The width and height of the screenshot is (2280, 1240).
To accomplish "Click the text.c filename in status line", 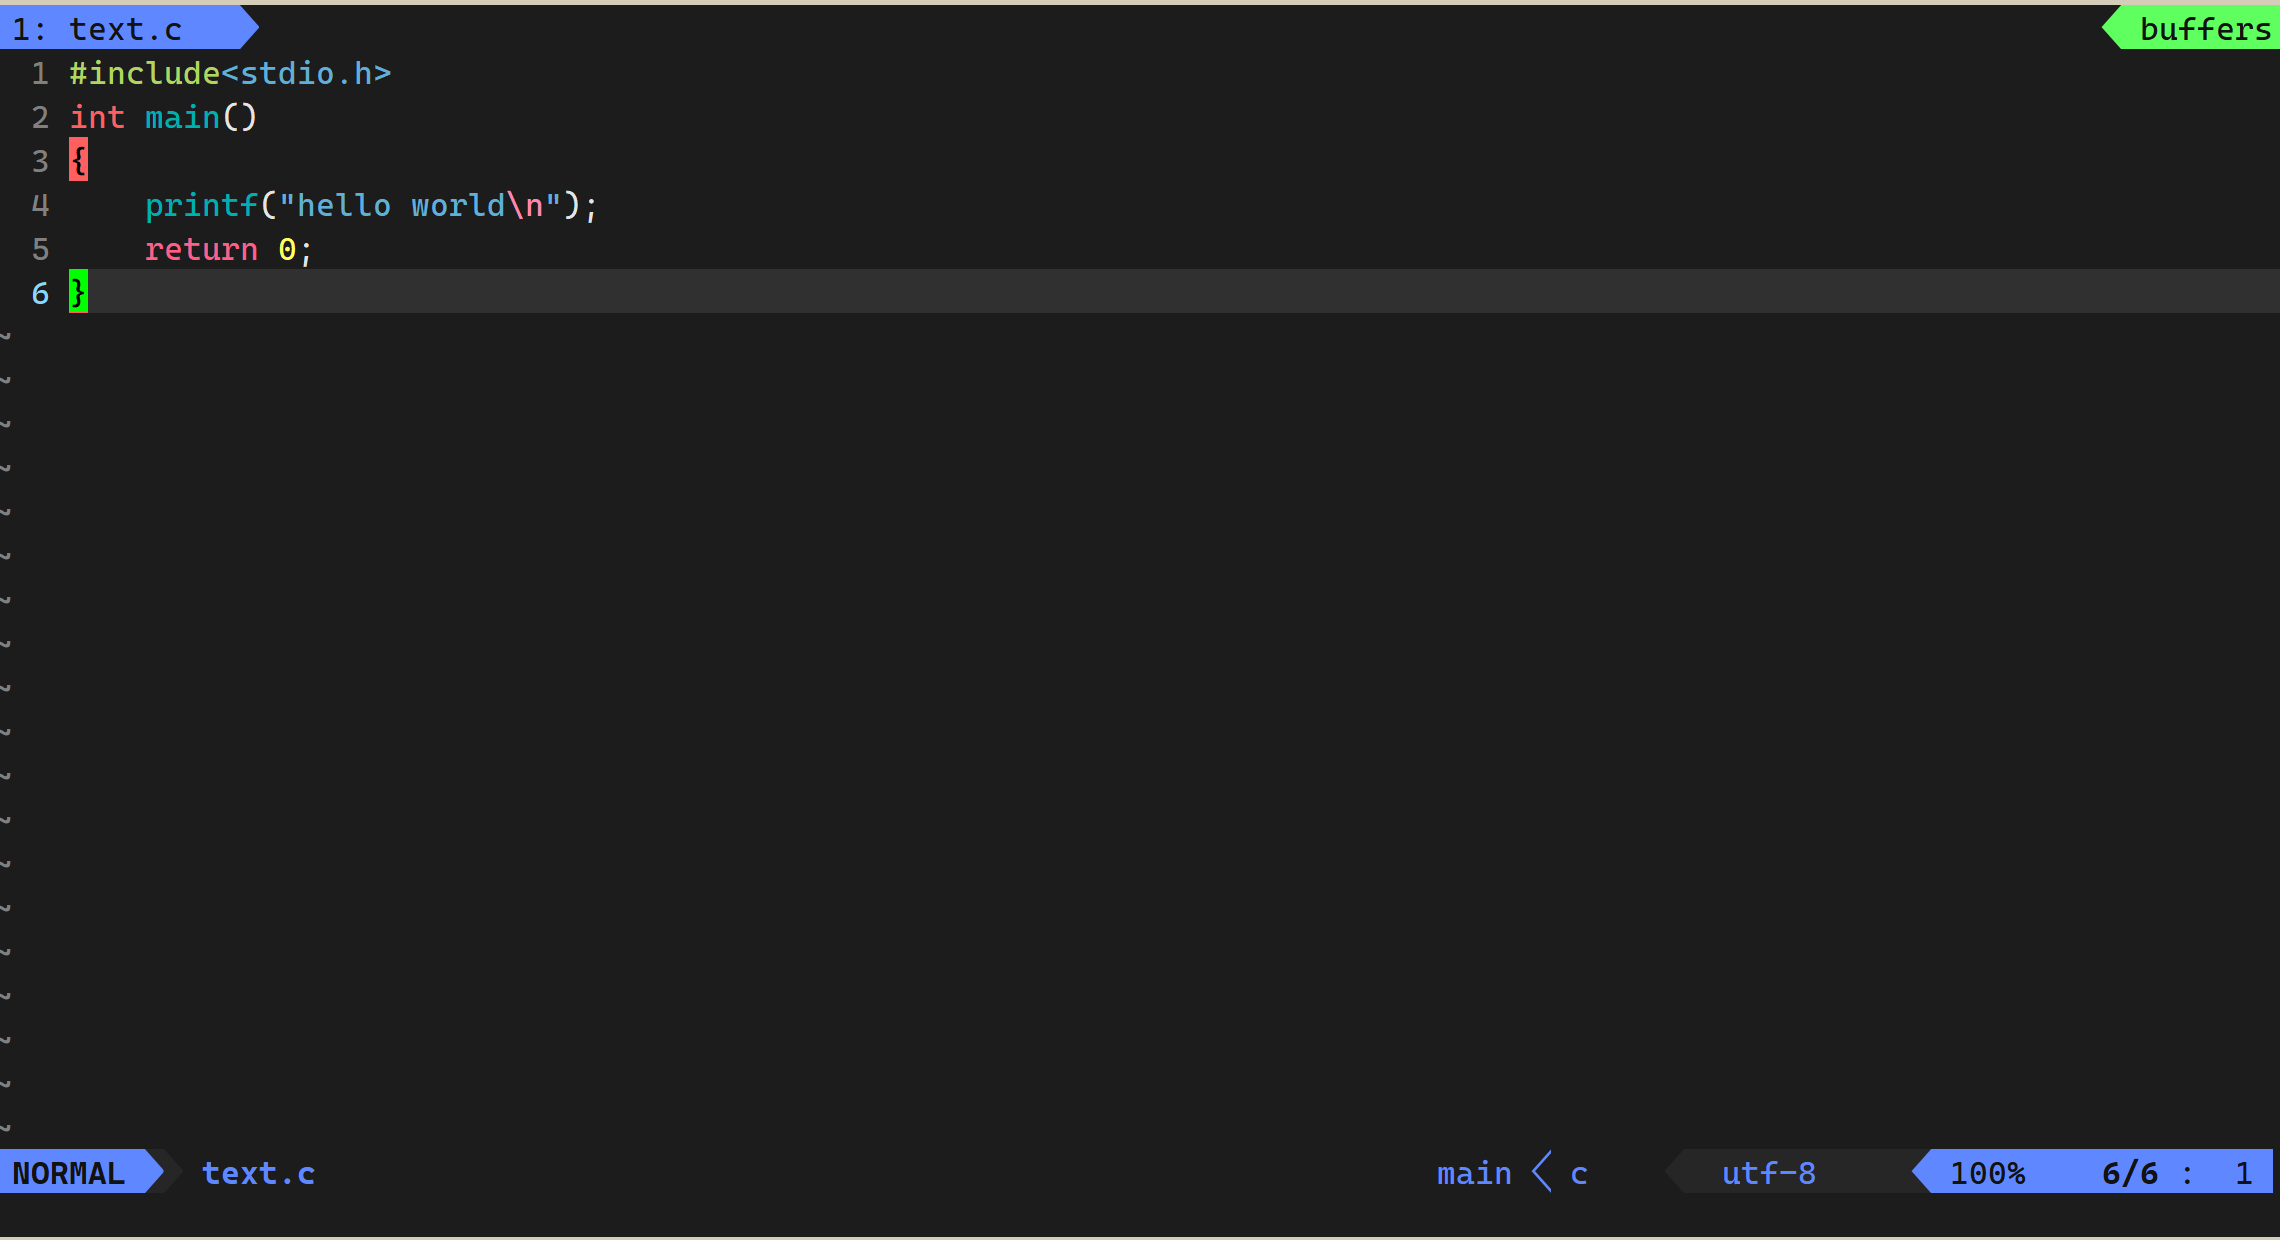I will click(x=259, y=1173).
